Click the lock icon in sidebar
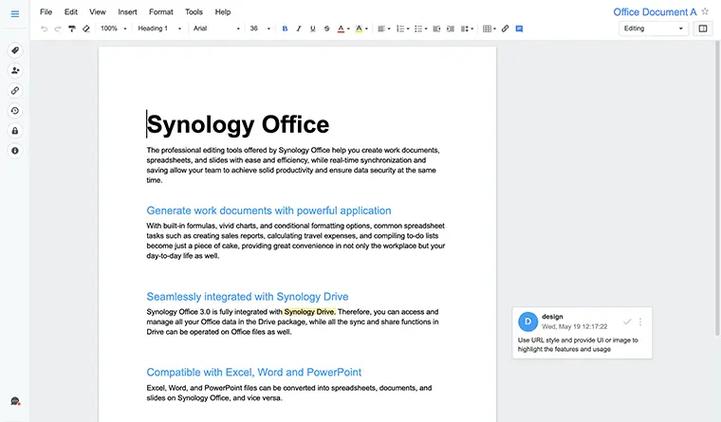 (x=15, y=131)
